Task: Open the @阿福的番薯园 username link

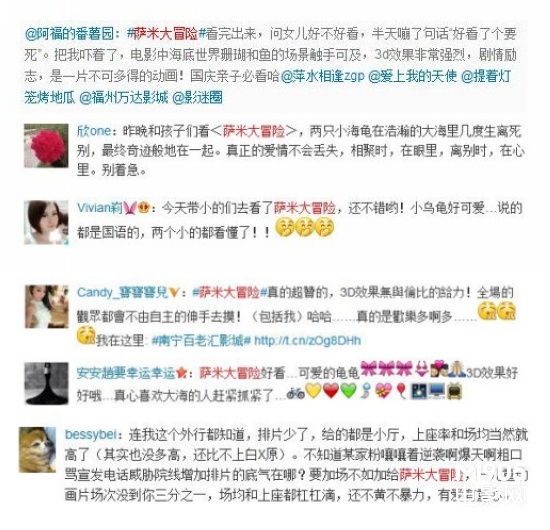Action: point(69,34)
